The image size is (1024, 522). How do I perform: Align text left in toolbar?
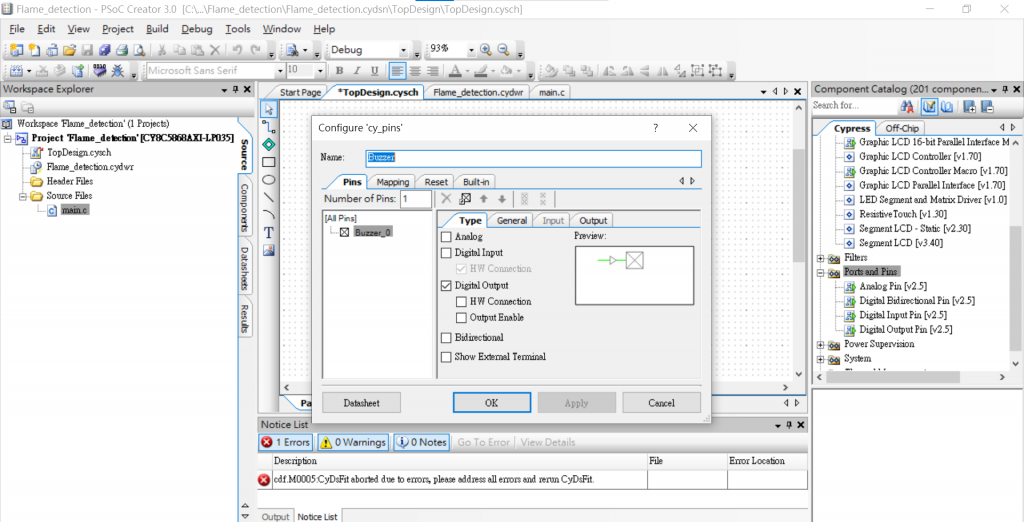397,71
